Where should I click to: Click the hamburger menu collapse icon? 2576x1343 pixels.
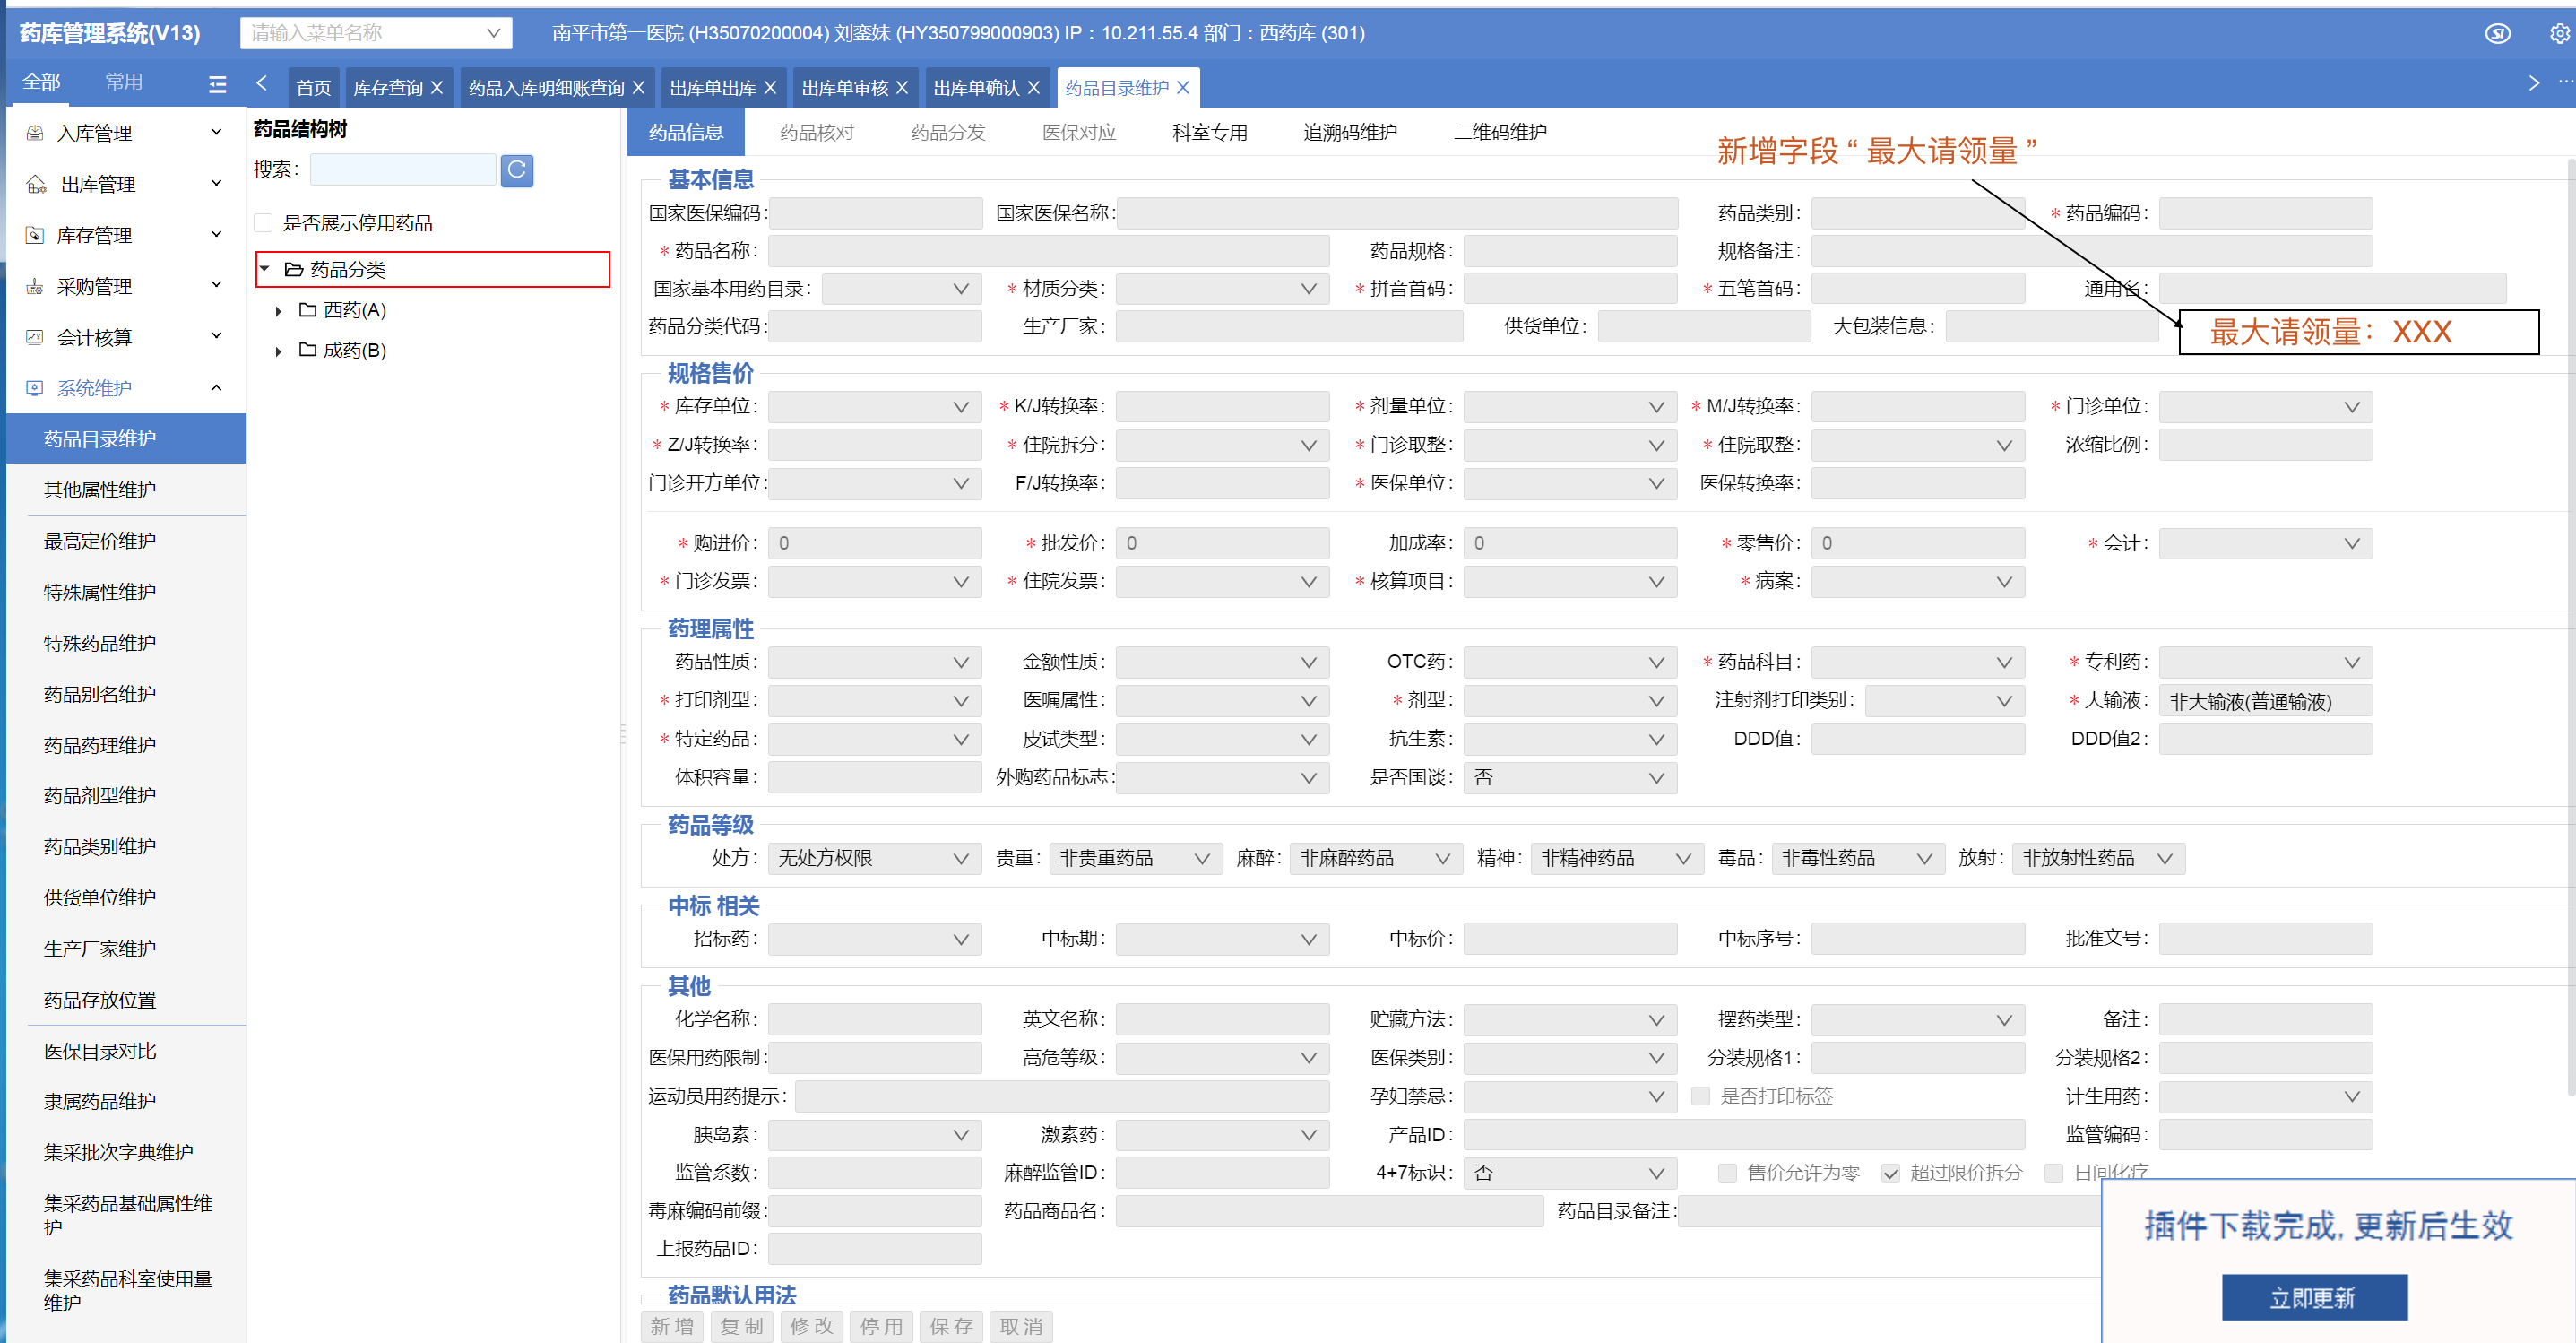tap(217, 84)
